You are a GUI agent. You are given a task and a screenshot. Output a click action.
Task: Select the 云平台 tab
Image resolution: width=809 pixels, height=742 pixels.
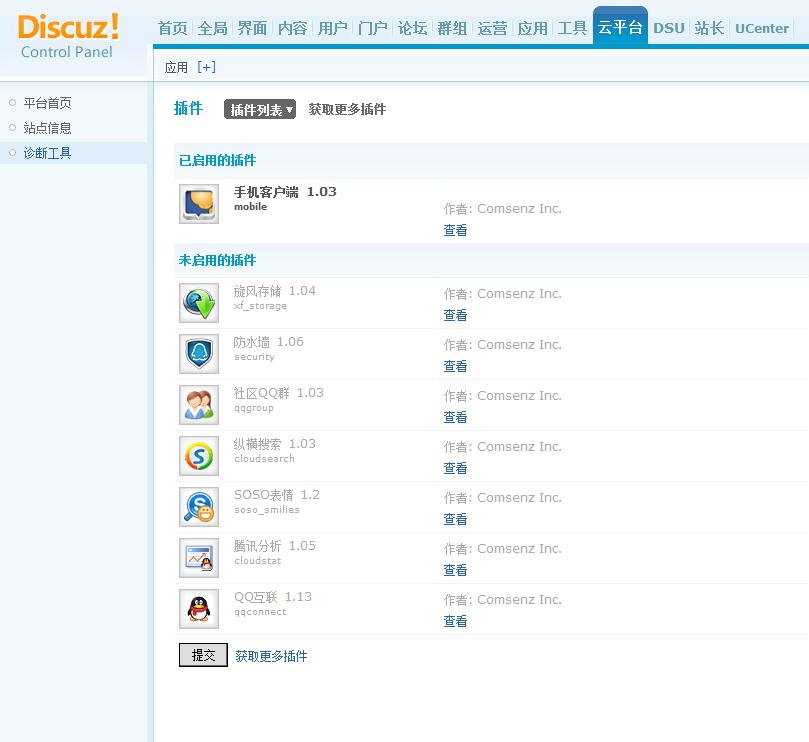coord(620,27)
